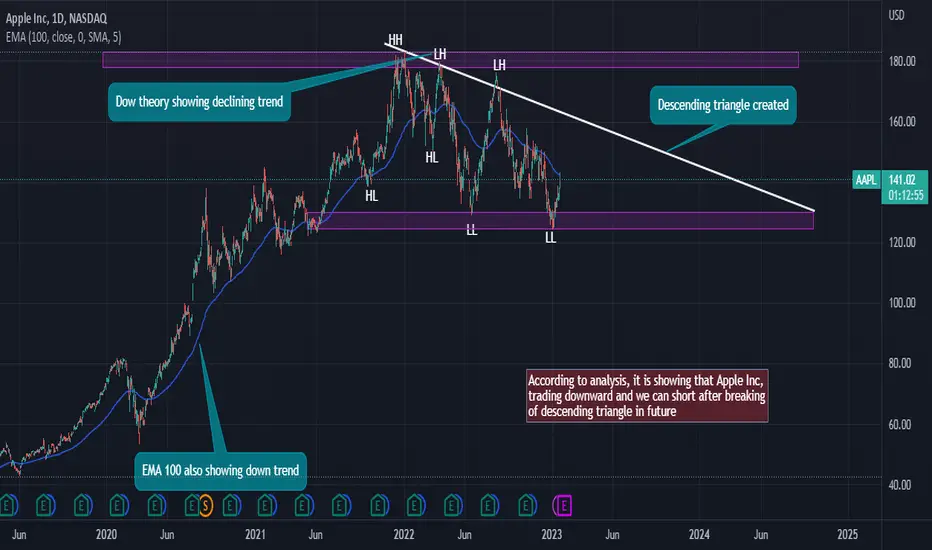This screenshot has width=932, height=550.
Task: Click the HL label below the 2022 peak
Action: point(432,158)
